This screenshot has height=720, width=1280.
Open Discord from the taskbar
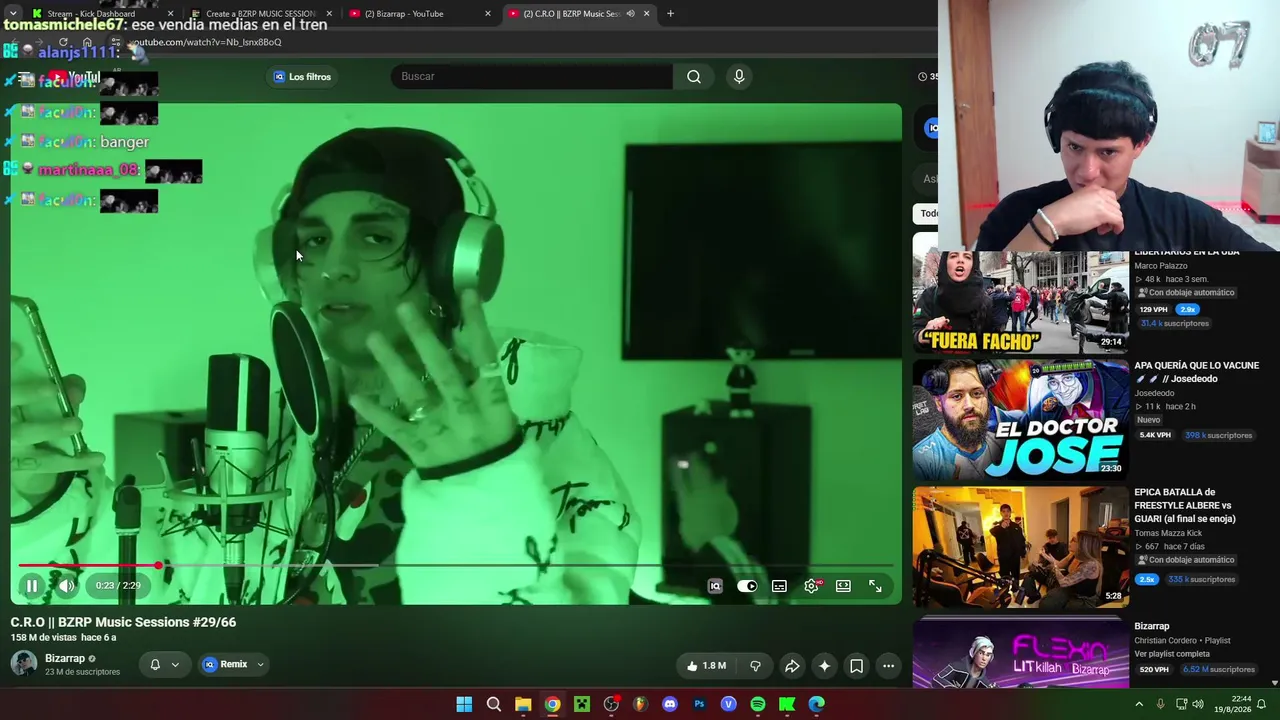670,704
